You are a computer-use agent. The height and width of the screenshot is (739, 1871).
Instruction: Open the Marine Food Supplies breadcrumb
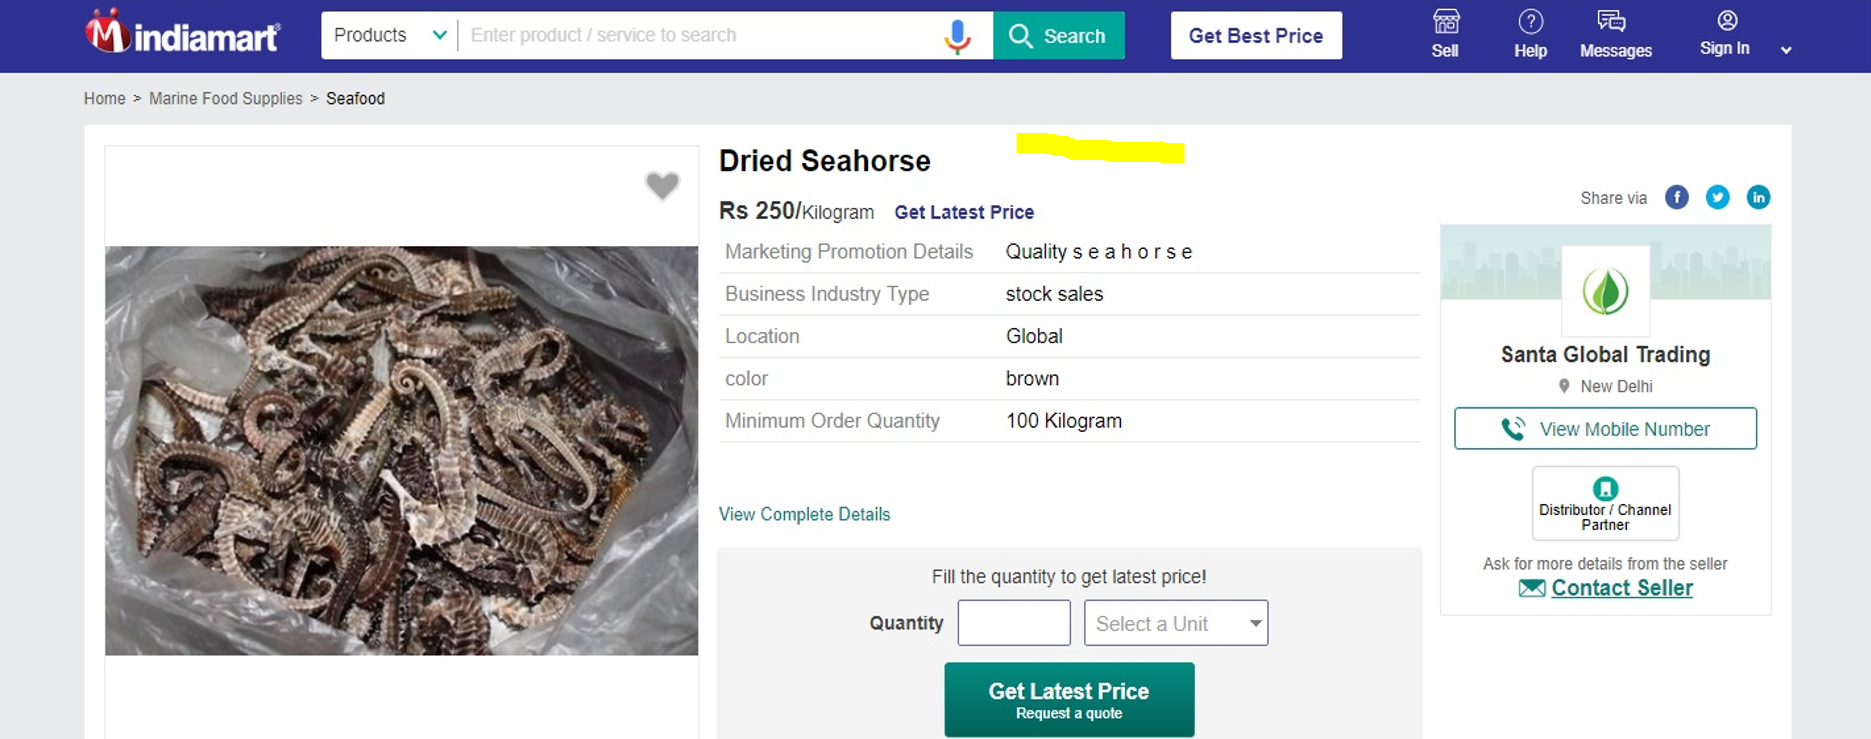pyautogui.click(x=226, y=99)
